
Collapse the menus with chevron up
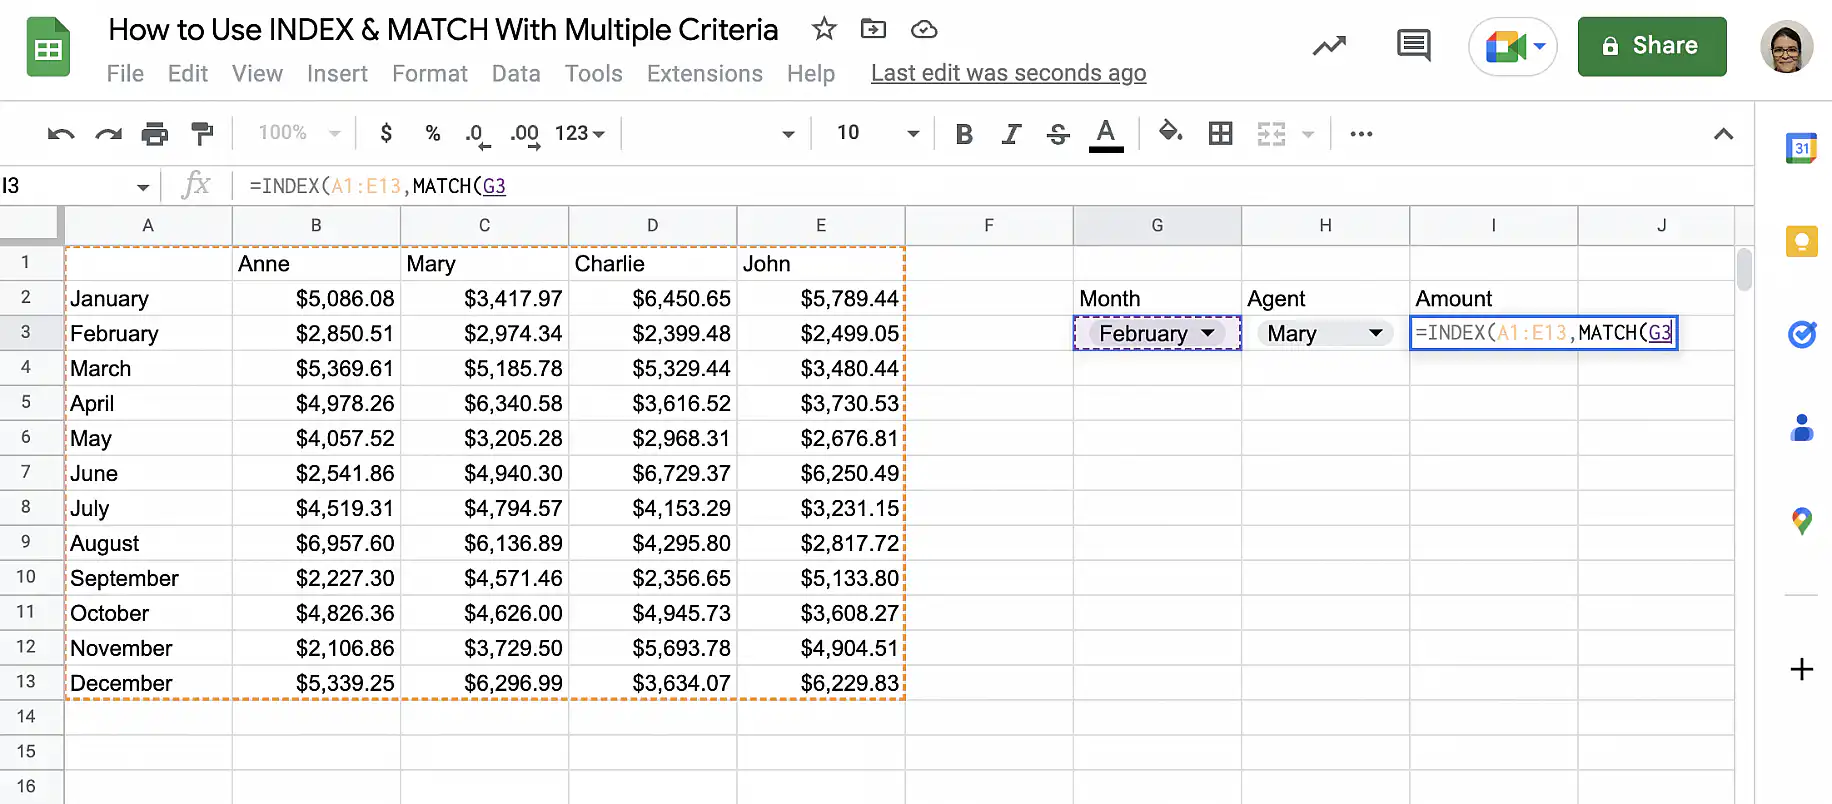tap(1723, 134)
